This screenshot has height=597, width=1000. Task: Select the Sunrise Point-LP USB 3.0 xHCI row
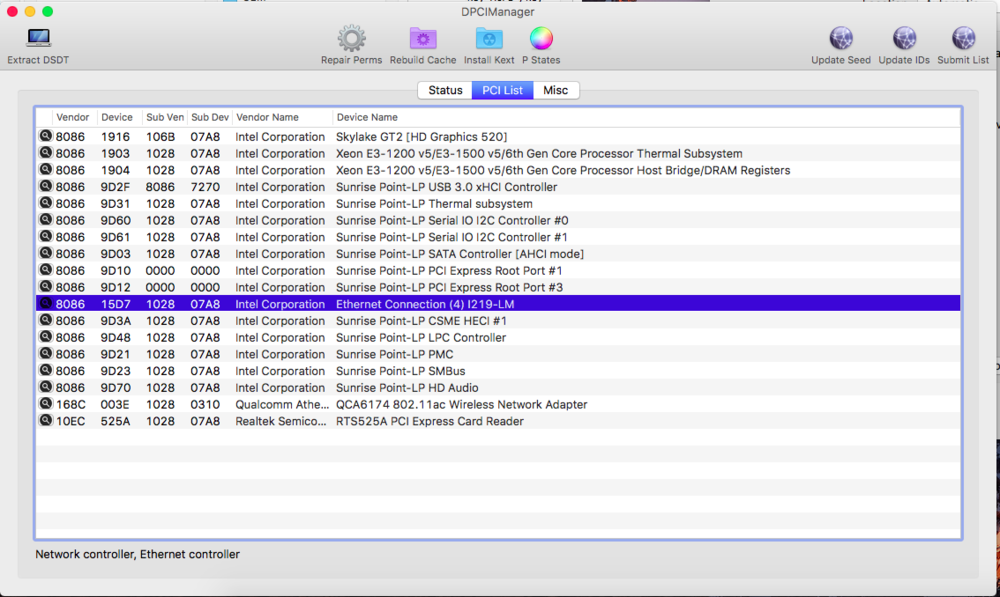pos(446,187)
